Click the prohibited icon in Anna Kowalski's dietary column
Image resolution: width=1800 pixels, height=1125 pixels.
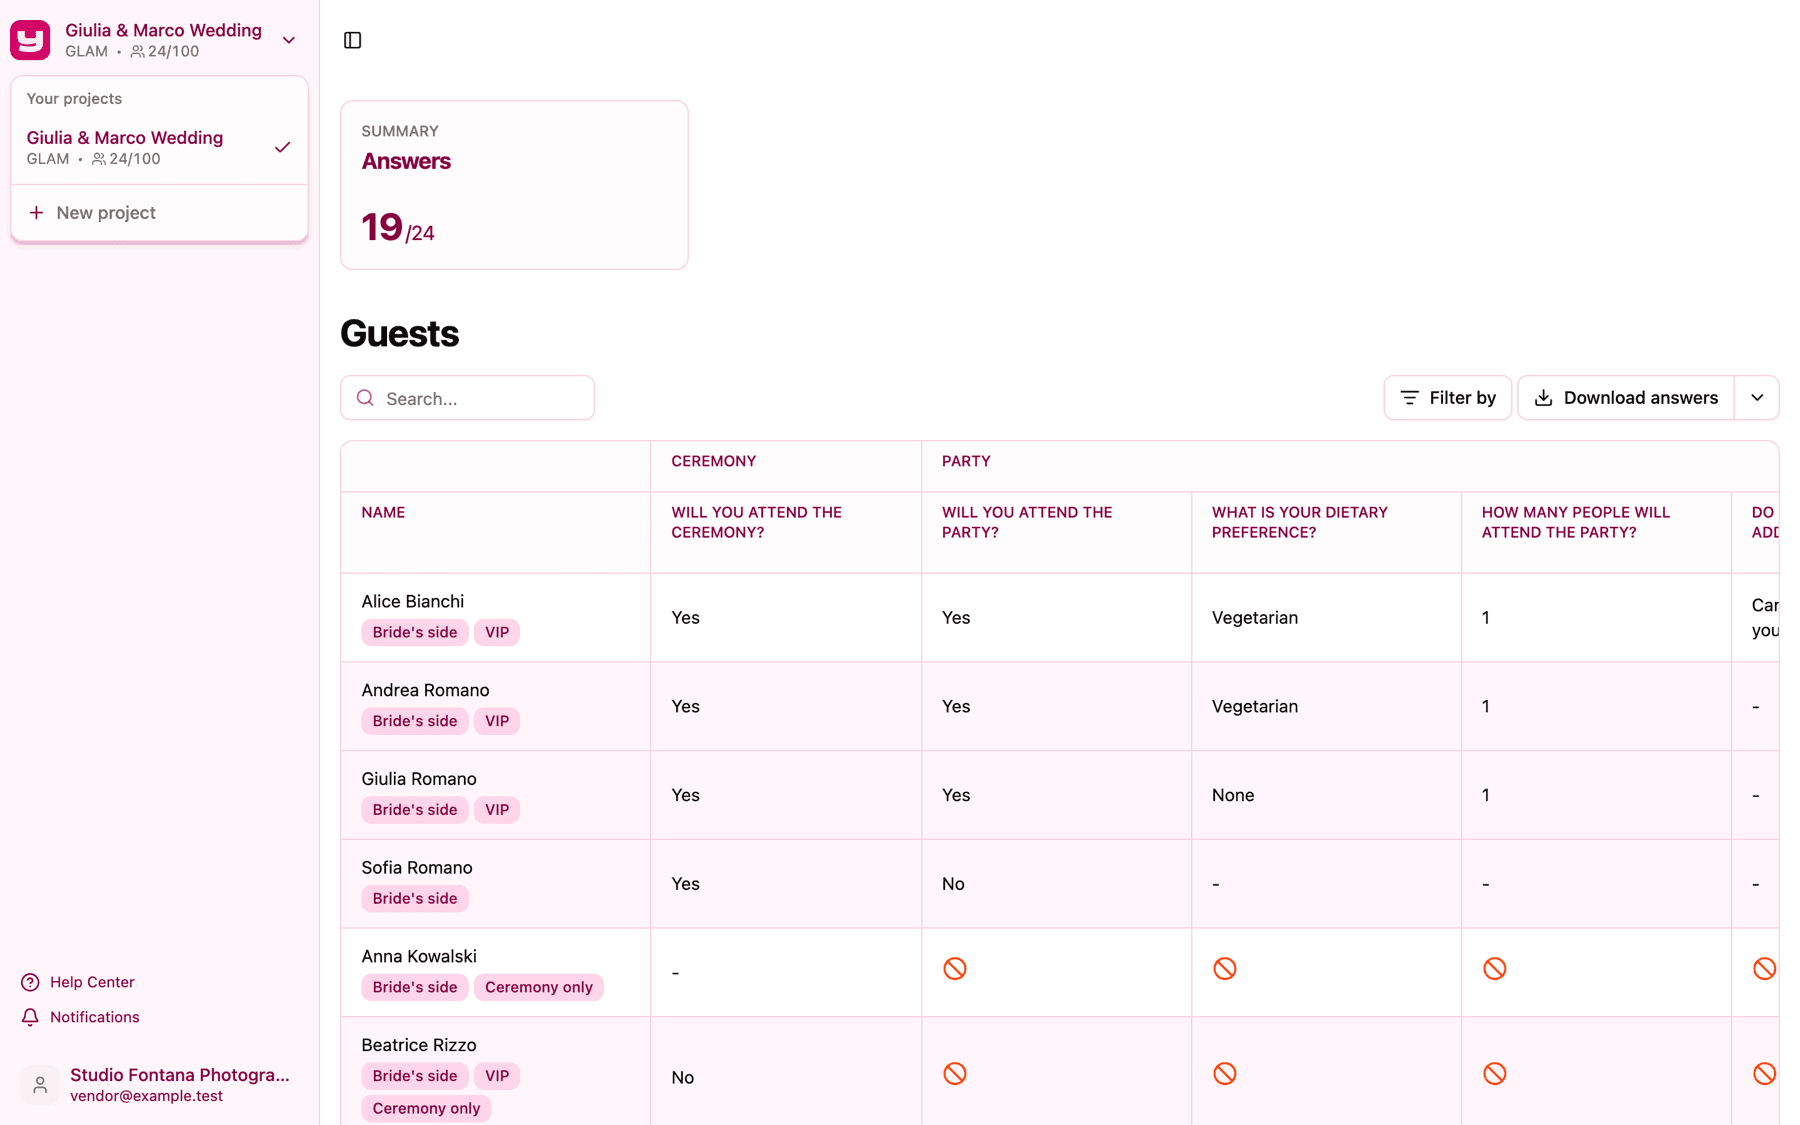pyautogui.click(x=1225, y=968)
